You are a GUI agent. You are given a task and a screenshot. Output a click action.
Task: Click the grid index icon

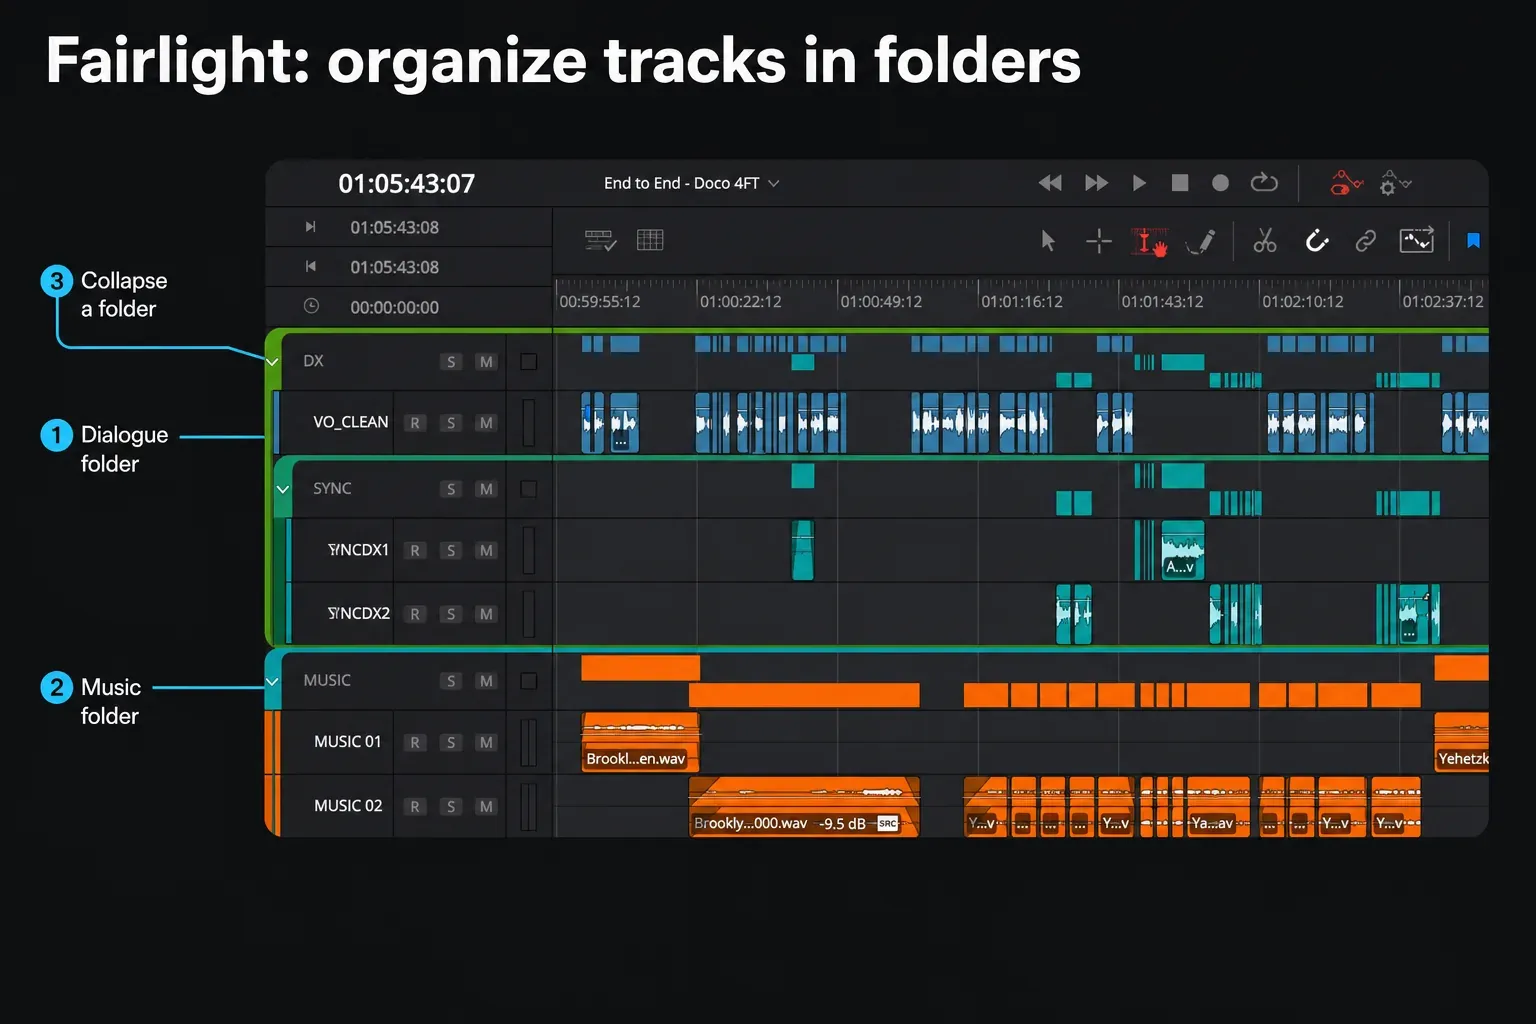click(x=650, y=240)
